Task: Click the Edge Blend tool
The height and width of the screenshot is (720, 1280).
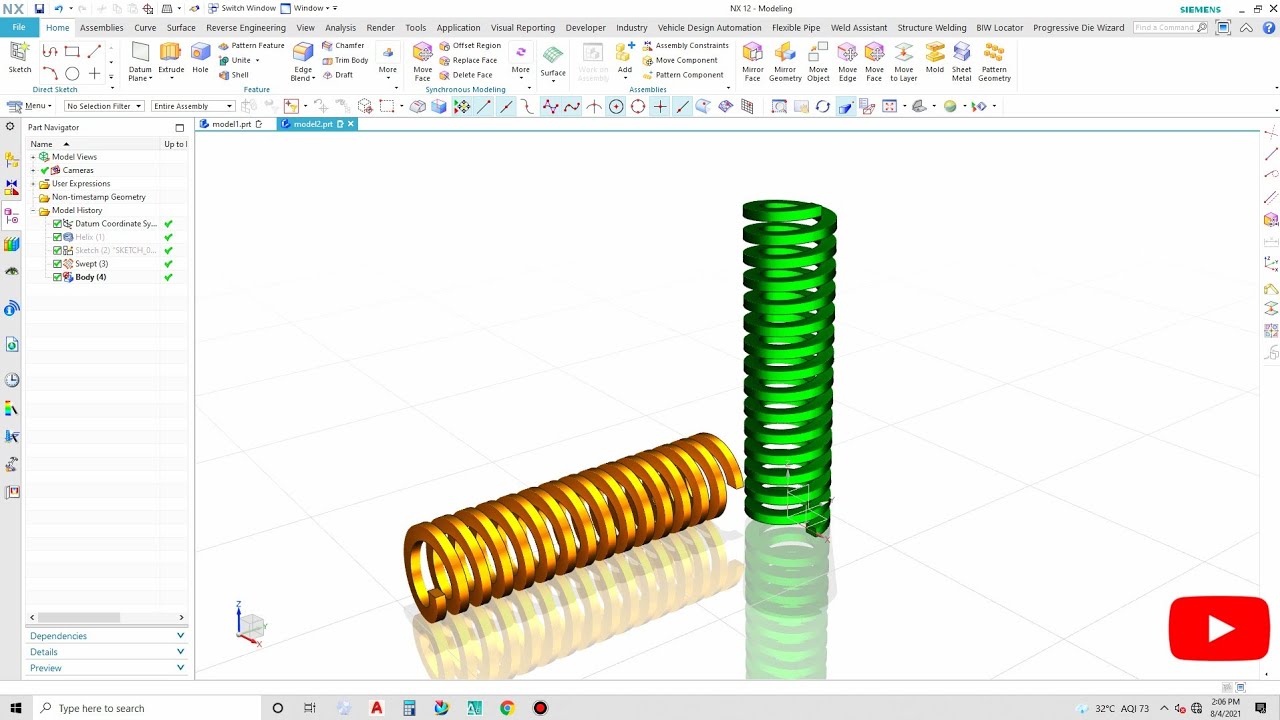Action: [302, 61]
